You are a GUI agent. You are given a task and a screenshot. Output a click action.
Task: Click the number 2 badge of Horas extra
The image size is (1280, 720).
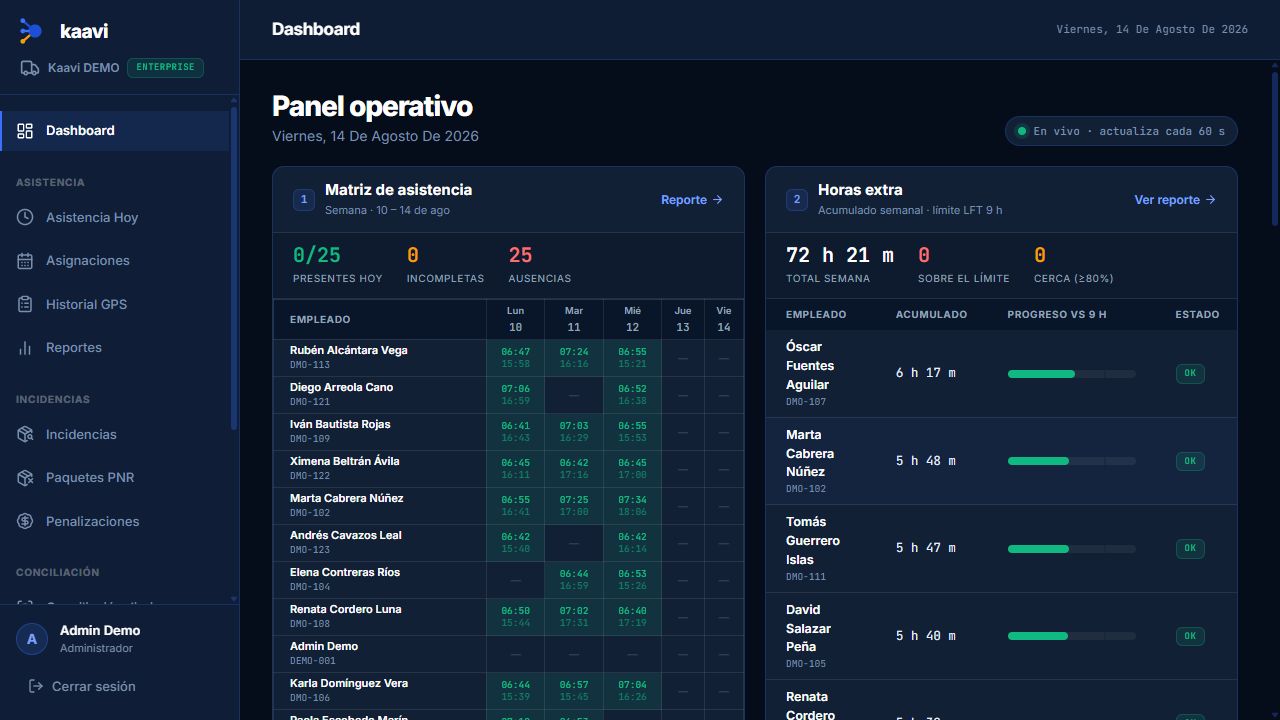(x=797, y=200)
